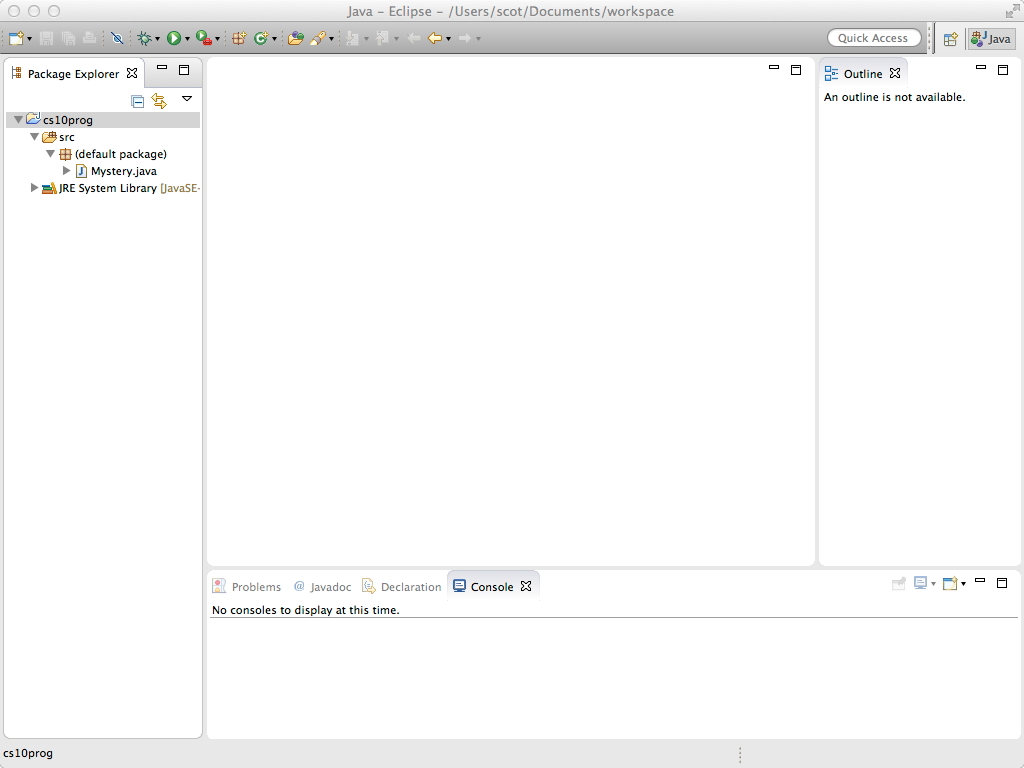Open the Back history dropdown arrow
The image size is (1024, 768).
449,39
